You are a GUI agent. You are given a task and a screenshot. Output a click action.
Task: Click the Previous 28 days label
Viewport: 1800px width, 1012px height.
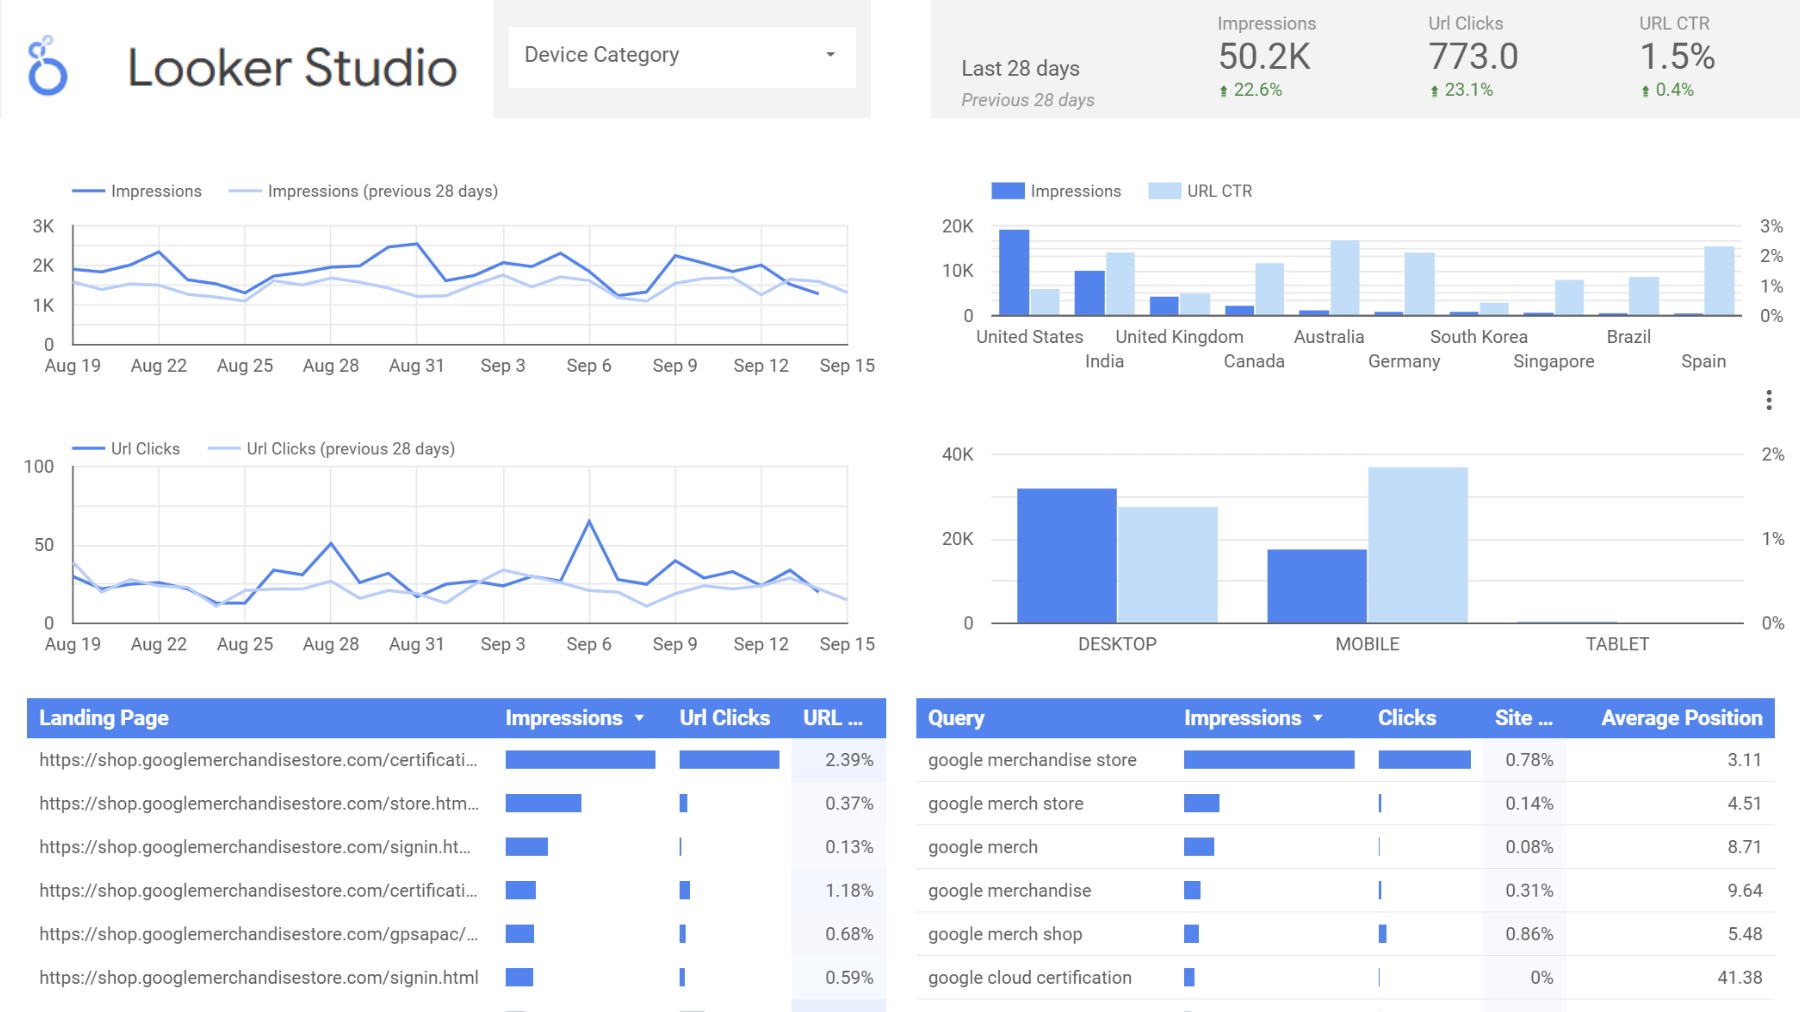pyautogui.click(x=1027, y=100)
